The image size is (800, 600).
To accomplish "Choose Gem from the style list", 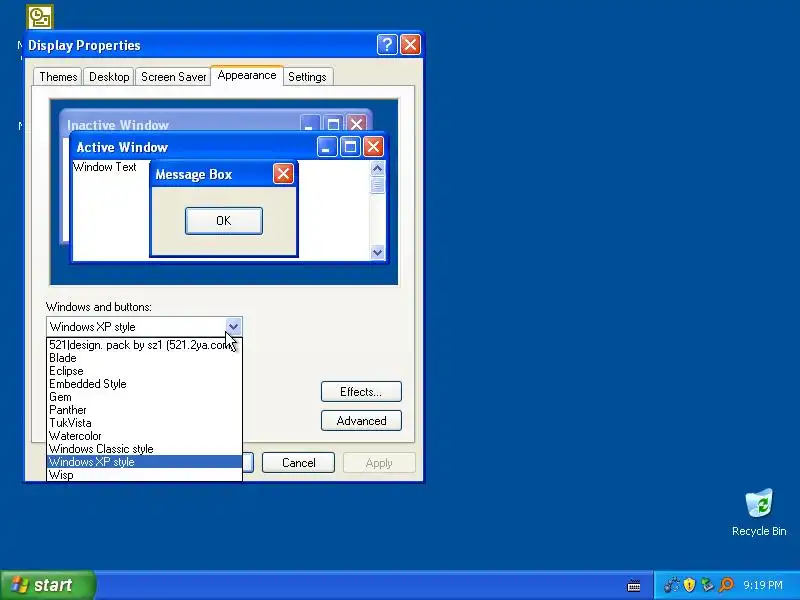I will [x=144, y=397].
